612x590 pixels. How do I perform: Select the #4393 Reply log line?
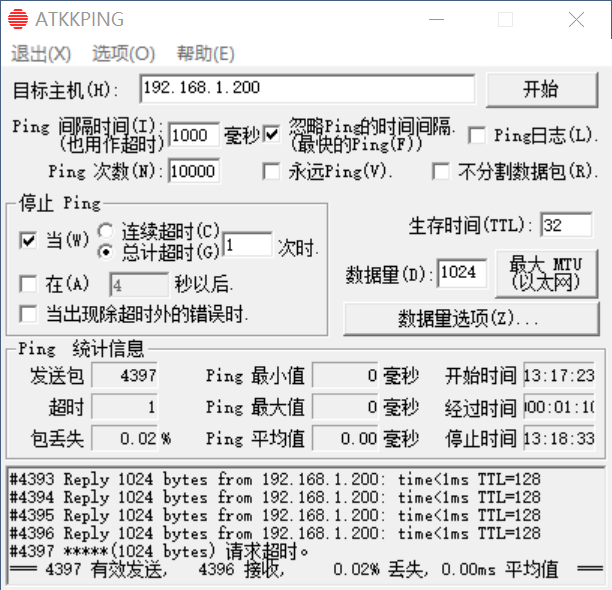tap(275, 479)
